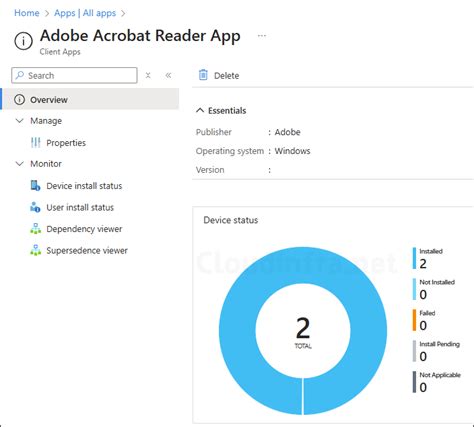Image resolution: width=474 pixels, height=427 pixels.
Task: Click the info icon beside the app title
Action: (x=23, y=41)
